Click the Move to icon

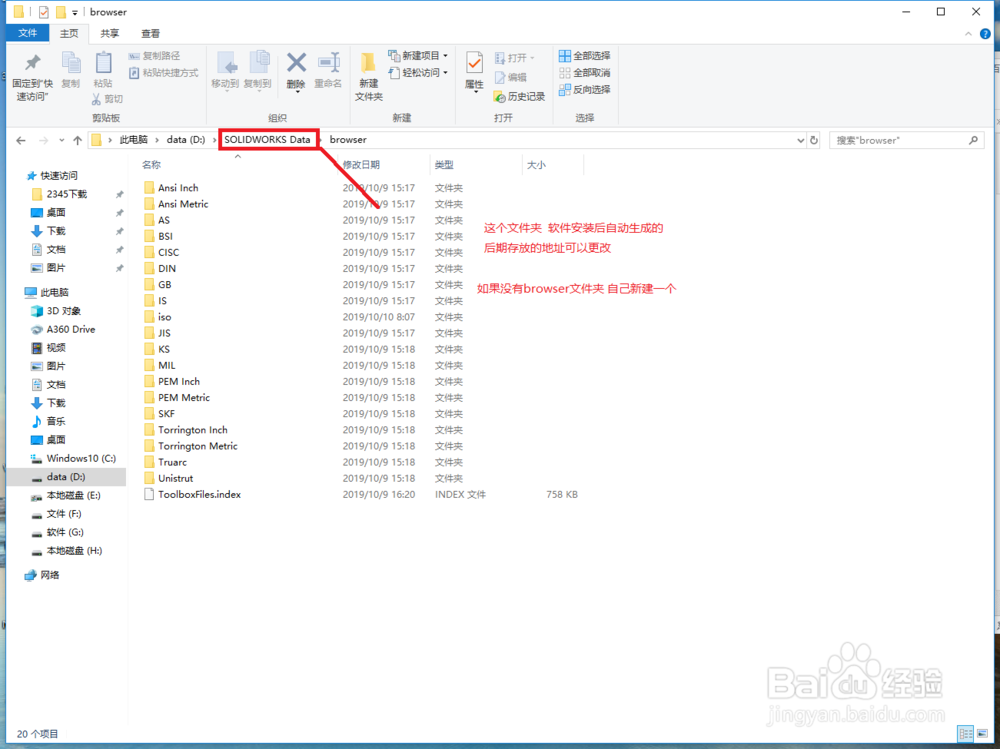(x=226, y=64)
